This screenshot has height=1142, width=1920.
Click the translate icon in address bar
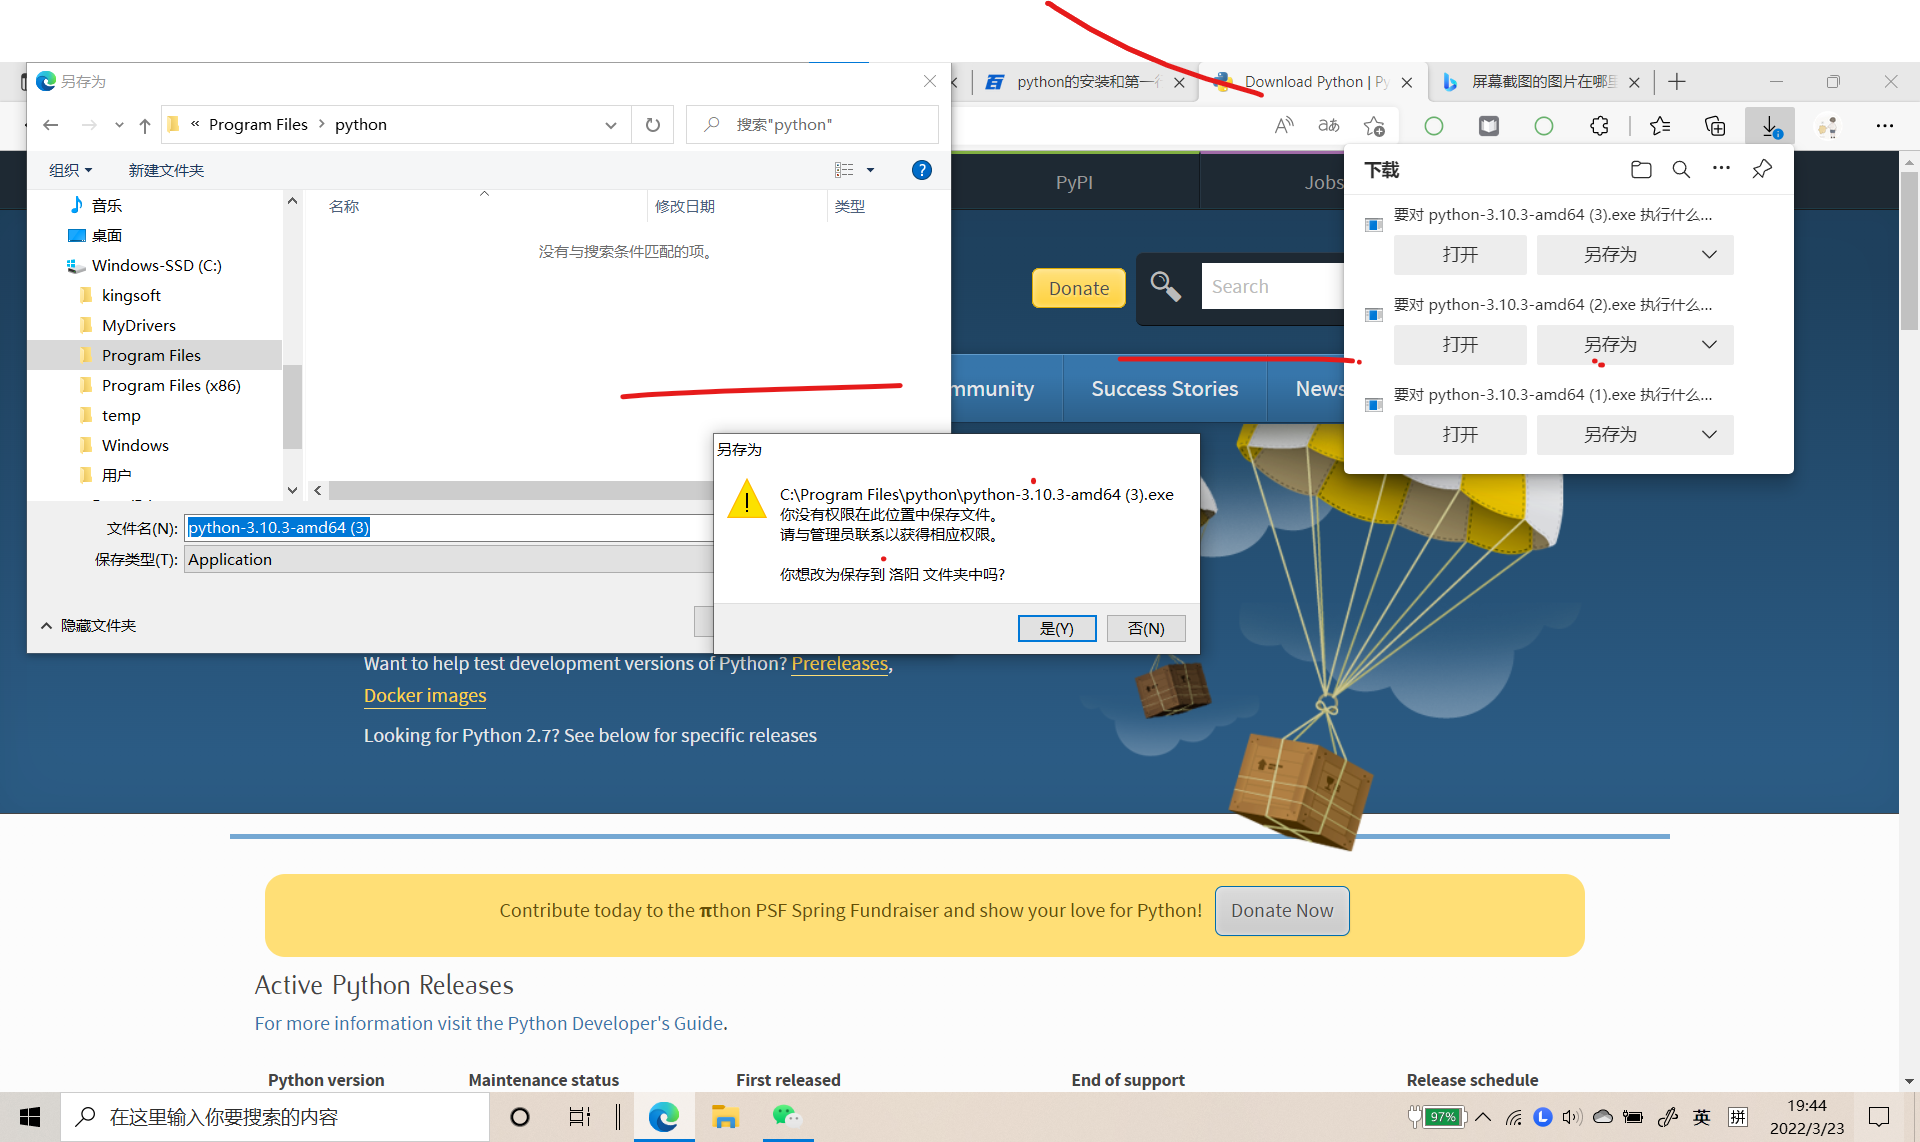pyautogui.click(x=1329, y=125)
